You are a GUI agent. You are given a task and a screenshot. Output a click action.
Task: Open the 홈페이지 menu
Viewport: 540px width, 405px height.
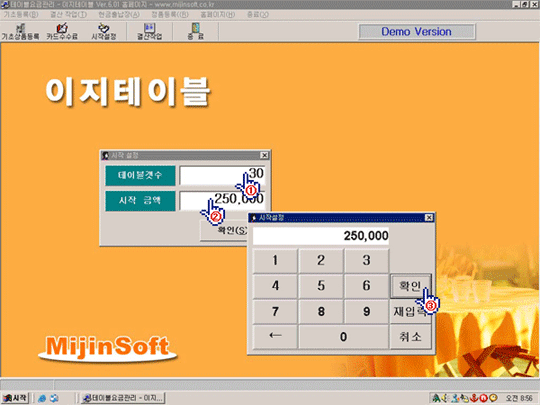[x=218, y=14]
